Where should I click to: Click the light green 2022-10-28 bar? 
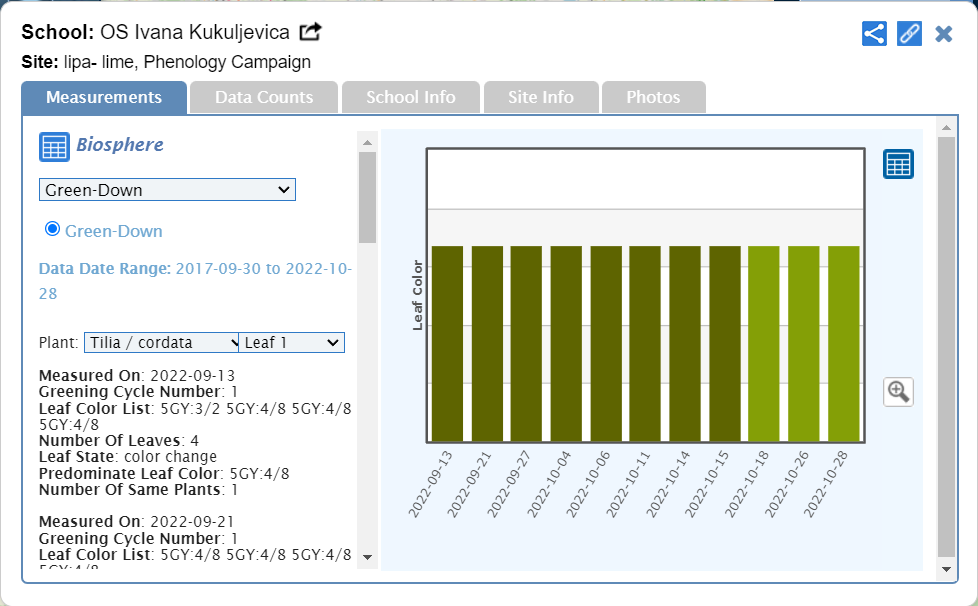click(x=843, y=343)
